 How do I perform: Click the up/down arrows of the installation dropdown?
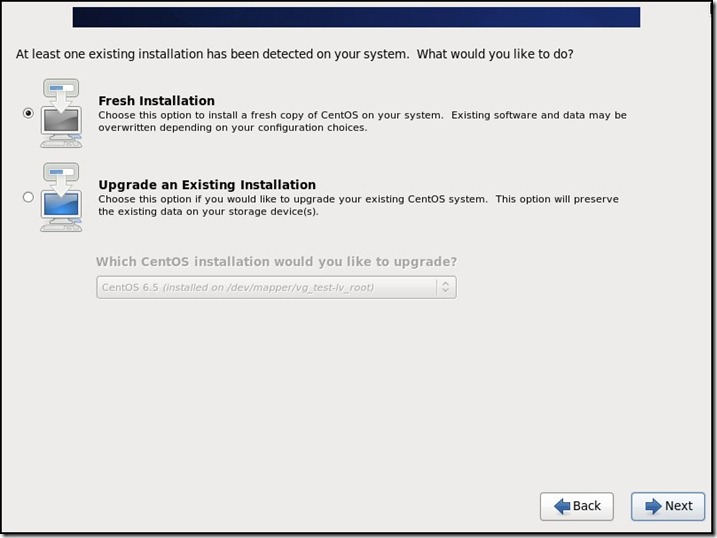point(446,288)
